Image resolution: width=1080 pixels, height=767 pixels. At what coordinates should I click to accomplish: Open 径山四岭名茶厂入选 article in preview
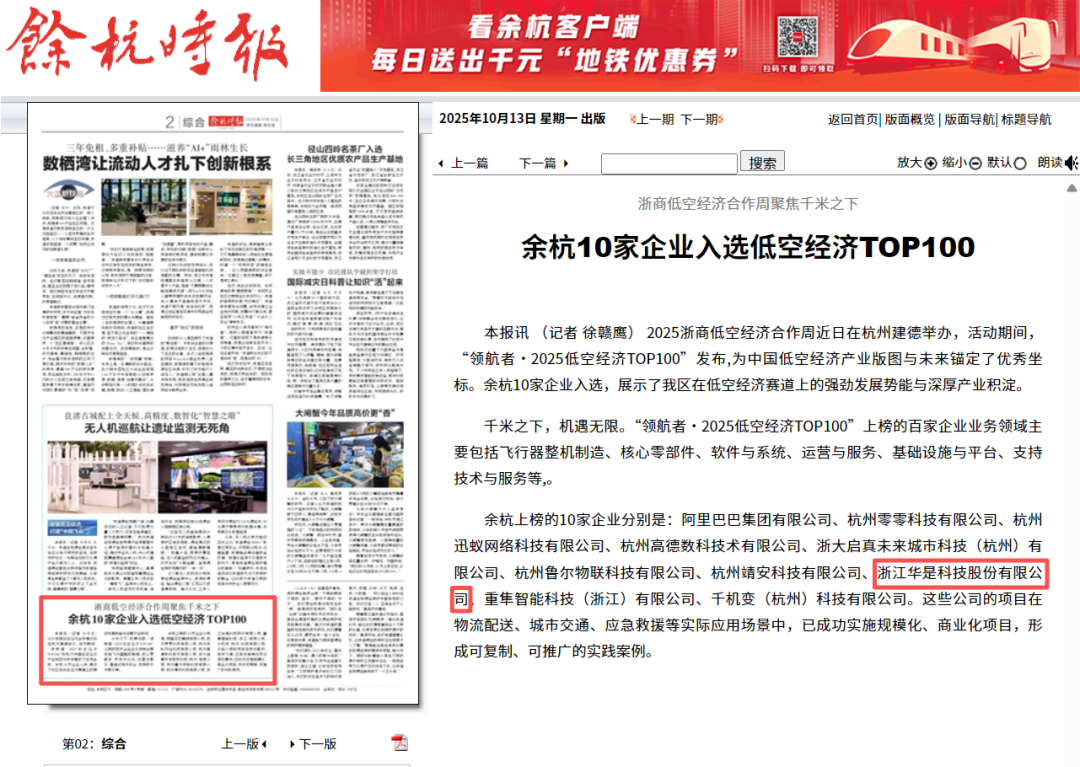345,154
